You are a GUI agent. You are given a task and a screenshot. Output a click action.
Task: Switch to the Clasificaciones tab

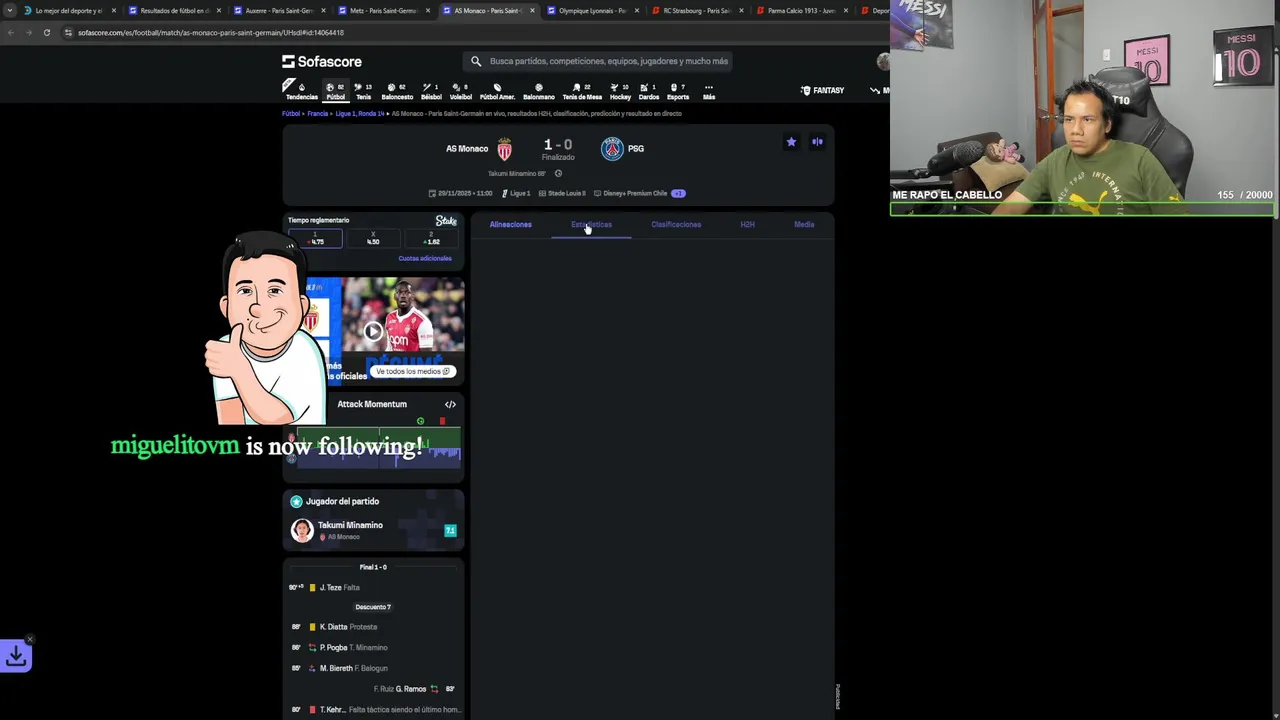(x=676, y=224)
